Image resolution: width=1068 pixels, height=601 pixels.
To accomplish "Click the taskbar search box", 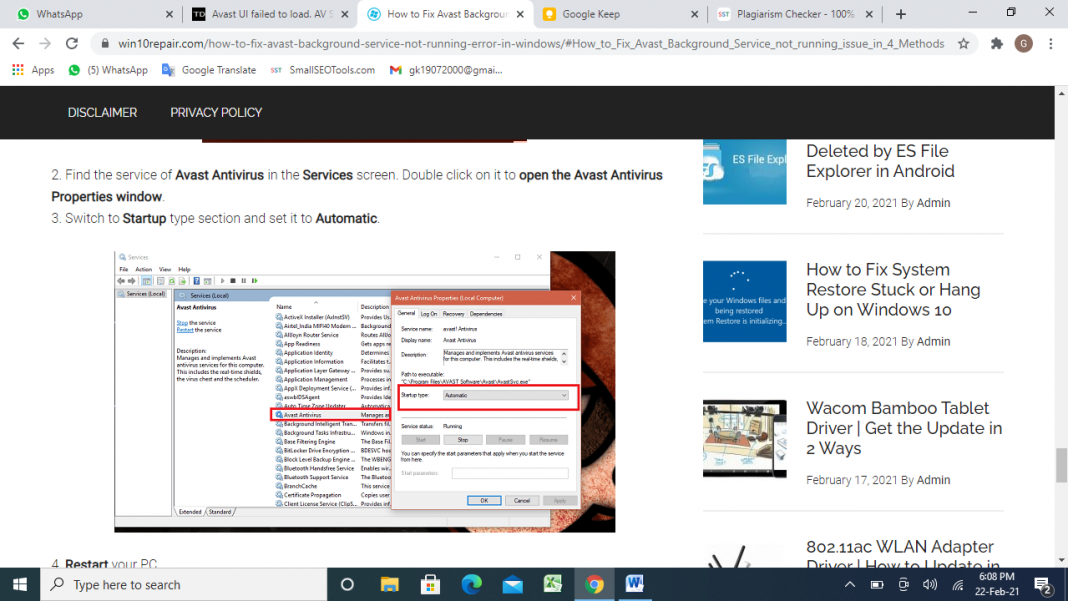I will click(184, 585).
